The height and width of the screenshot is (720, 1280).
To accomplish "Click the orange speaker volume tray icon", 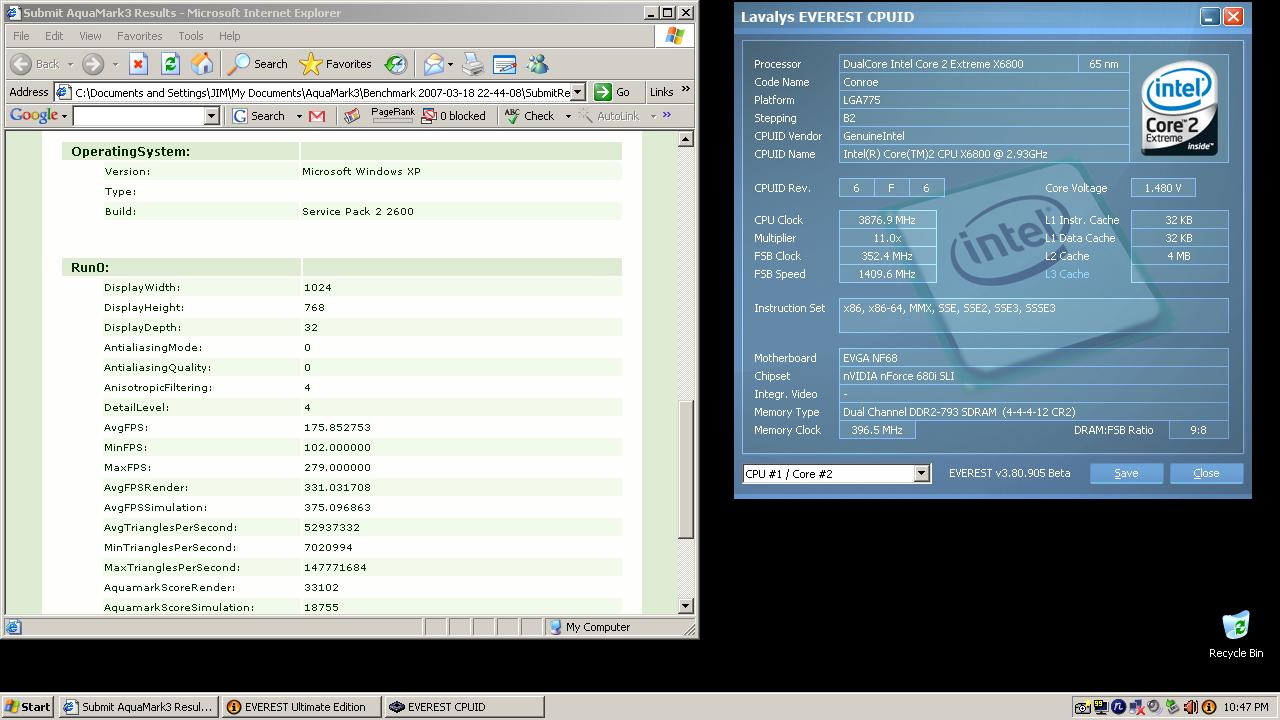I will pos(1190,707).
